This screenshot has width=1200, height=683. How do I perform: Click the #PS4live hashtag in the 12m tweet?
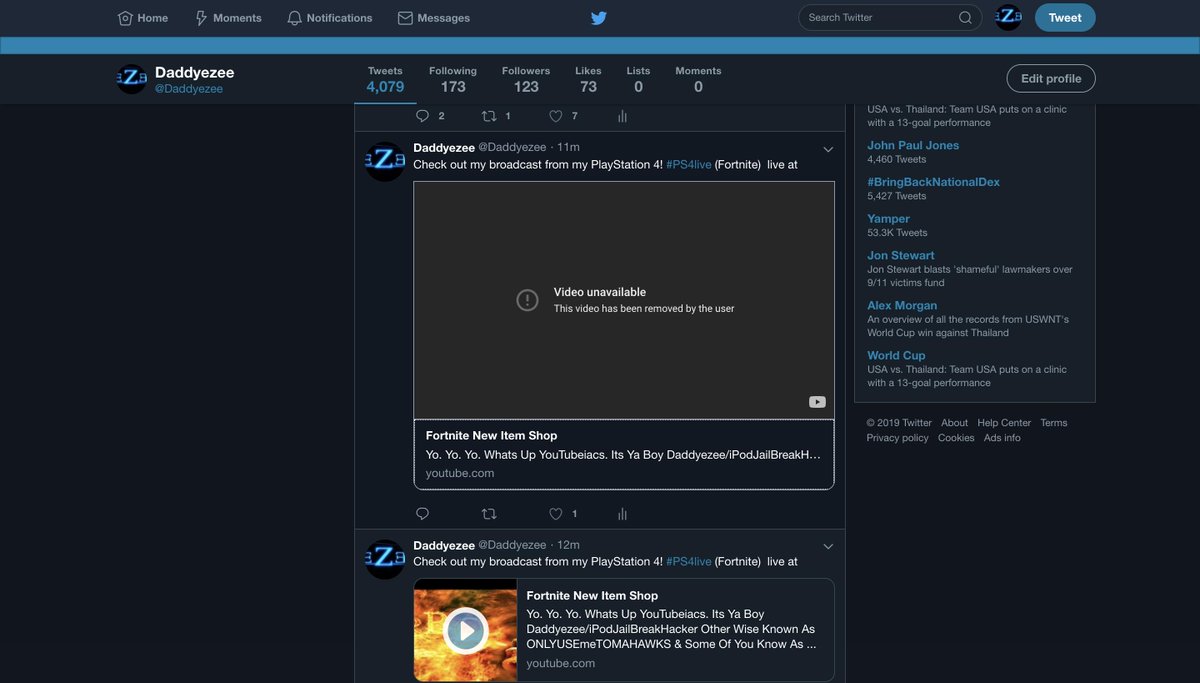(x=689, y=562)
